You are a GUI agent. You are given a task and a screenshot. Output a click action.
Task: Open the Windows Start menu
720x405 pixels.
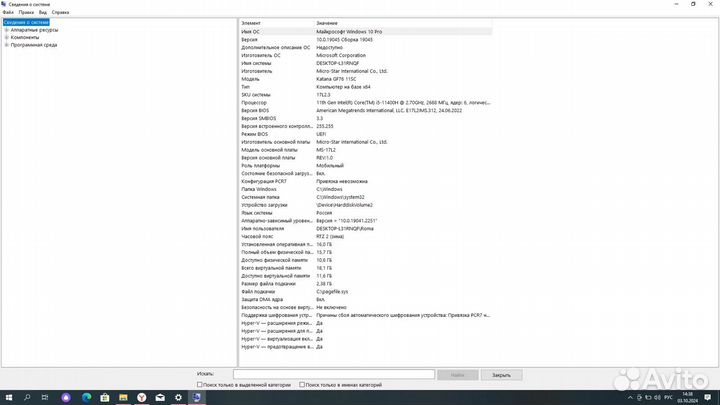click(x=9, y=397)
